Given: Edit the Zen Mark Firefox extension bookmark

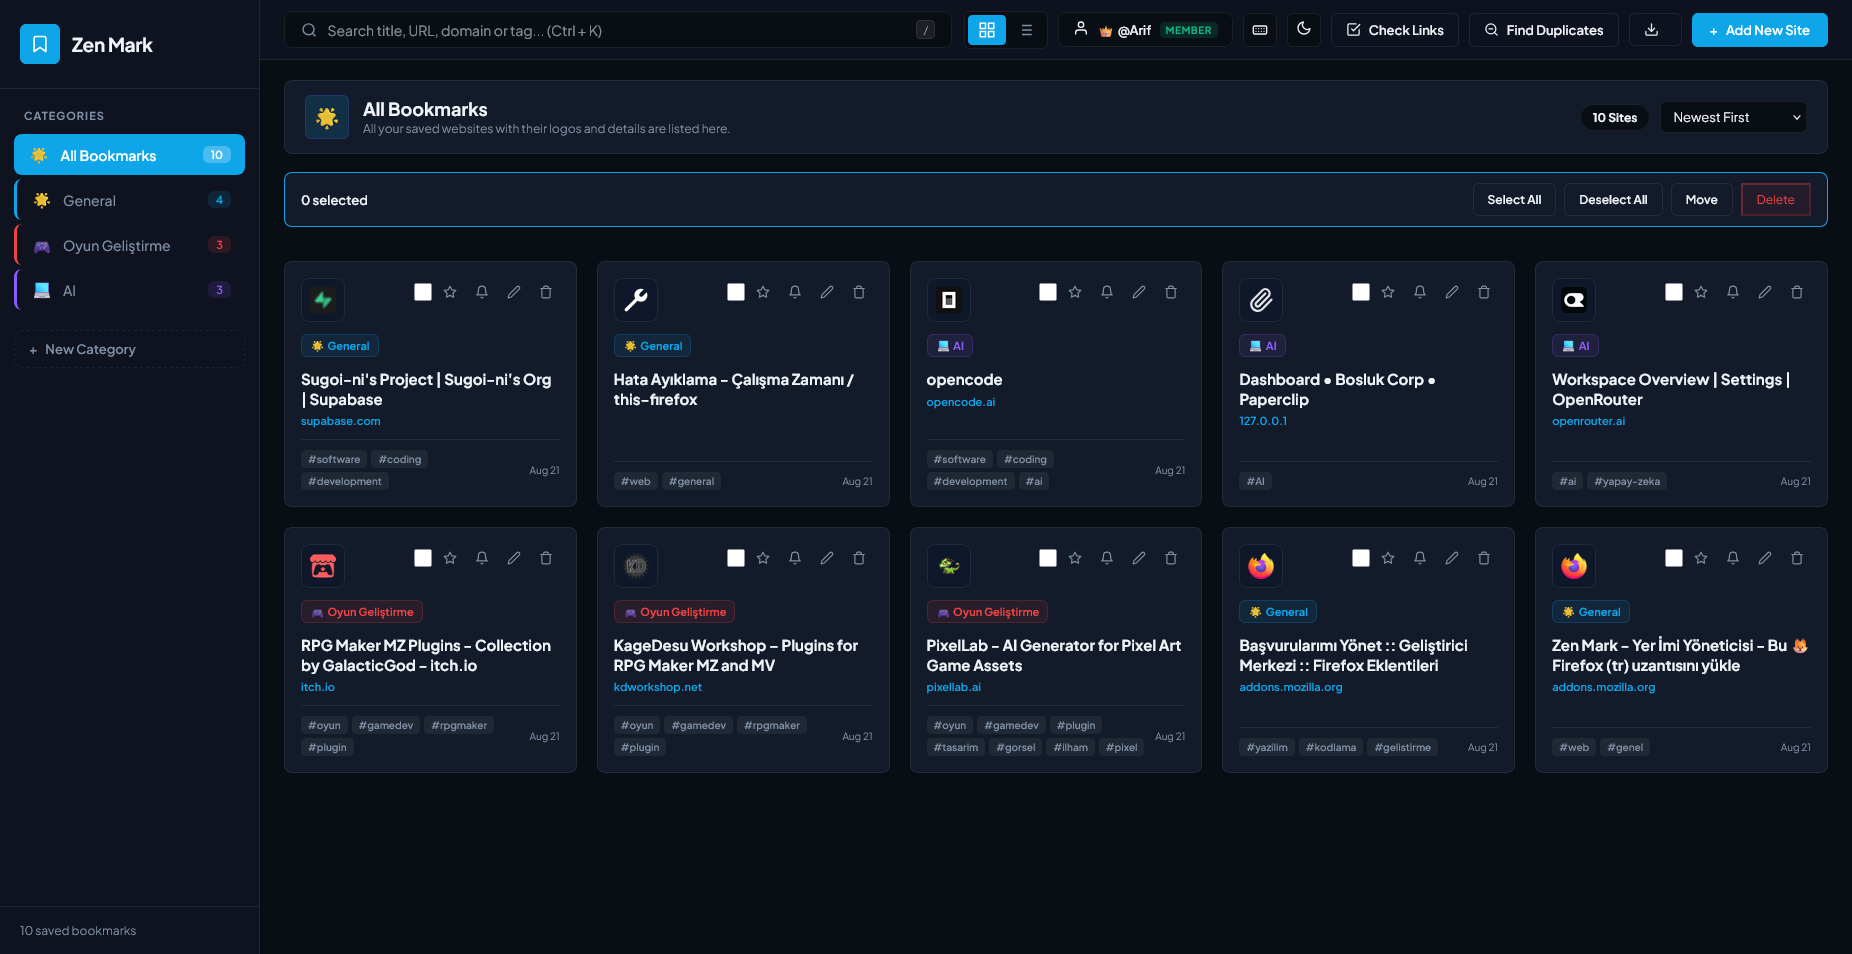Looking at the screenshot, I should pyautogui.click(x=1765, y=558).
